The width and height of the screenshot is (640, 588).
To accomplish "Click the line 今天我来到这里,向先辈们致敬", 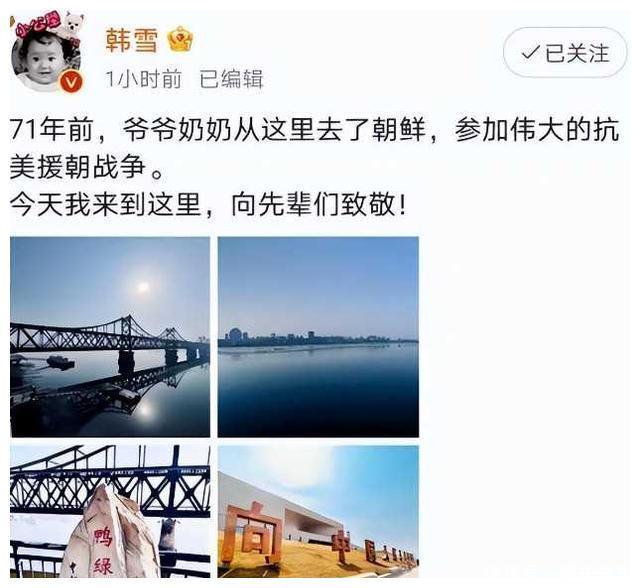I will 208,204.
